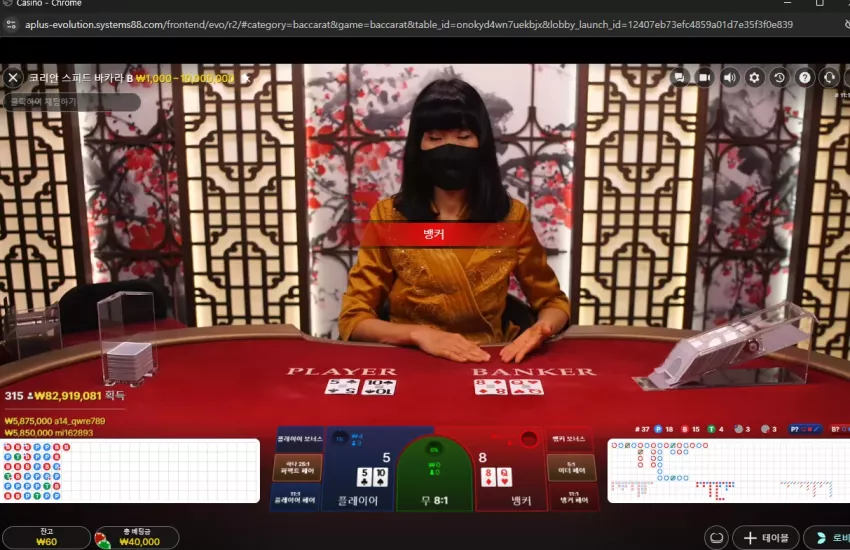Bet on the blue 플레이어 (Player) spot
The height and width of the screenshot is (550, 850).
(359, 470)
